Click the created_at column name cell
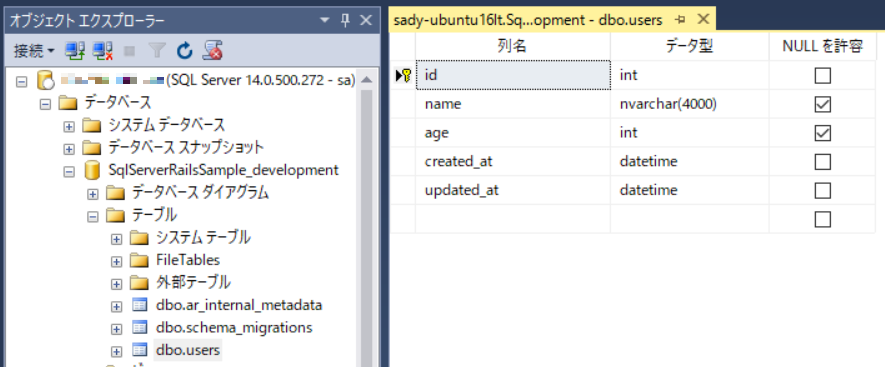Image resolution: width=885 pixels, height=367 pixels. click(x=513, y=161)
